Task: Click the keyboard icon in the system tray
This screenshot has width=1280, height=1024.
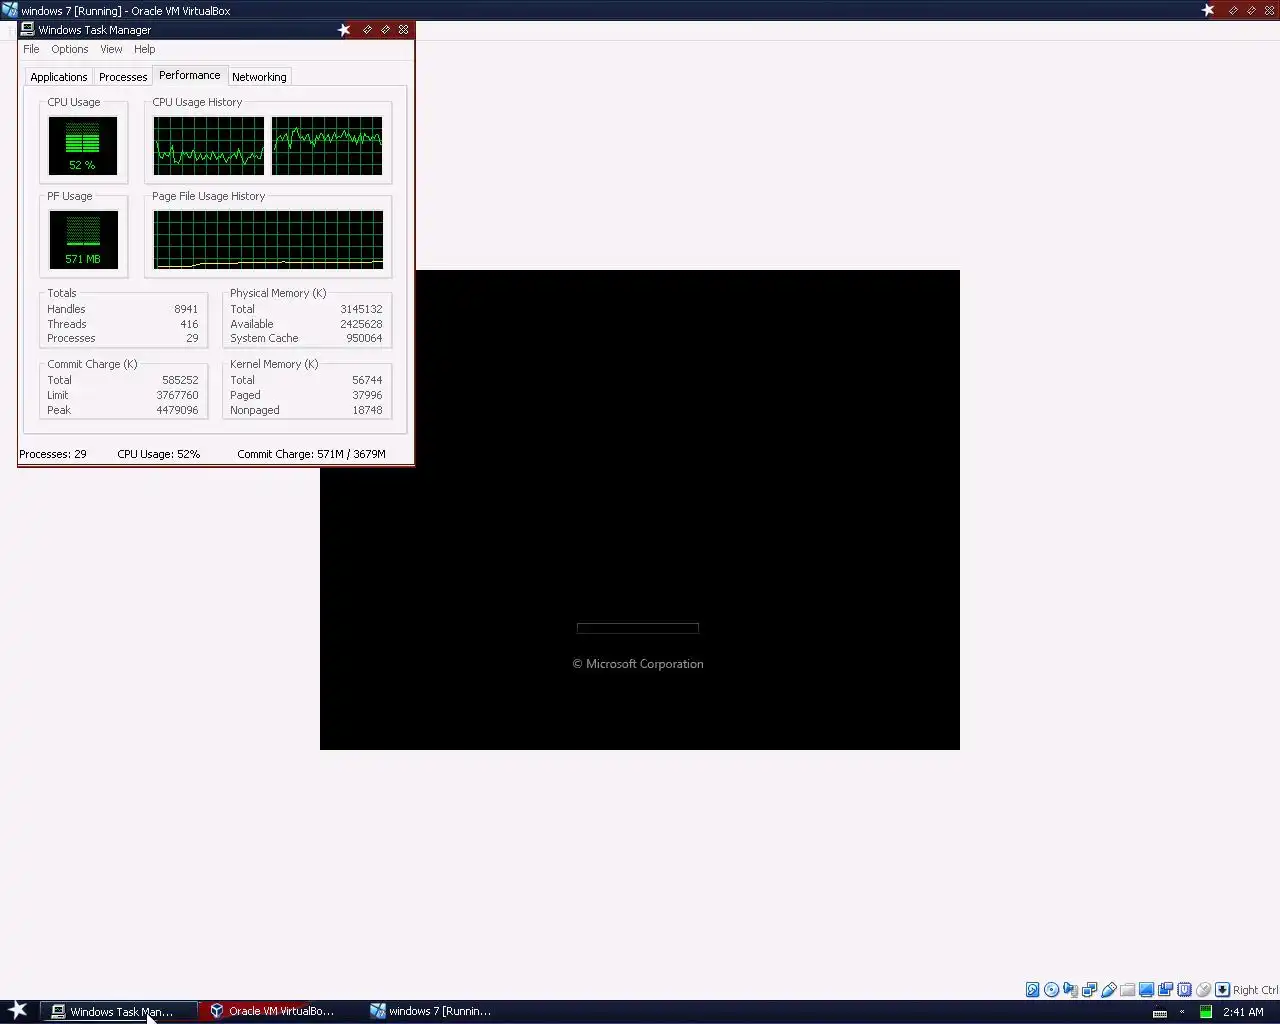Action: click(x=1160, y=1012)
